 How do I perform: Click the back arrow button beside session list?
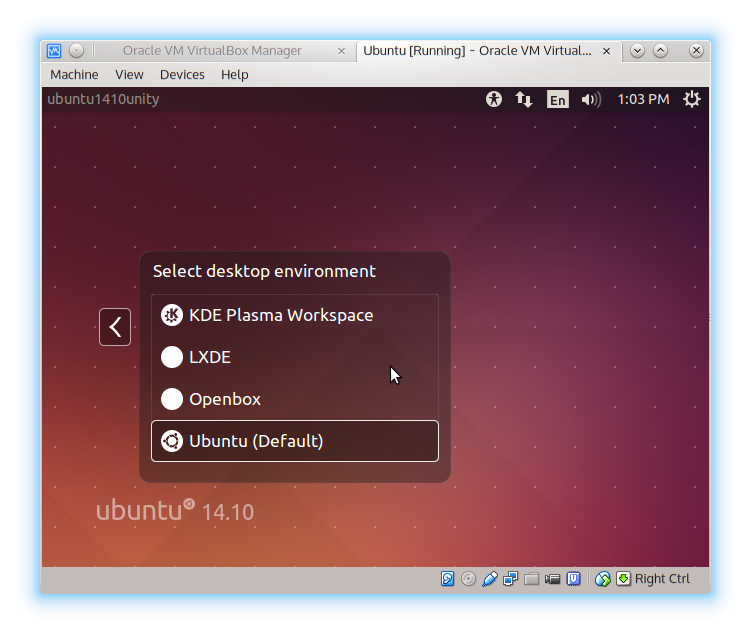[x=115, y=327]
